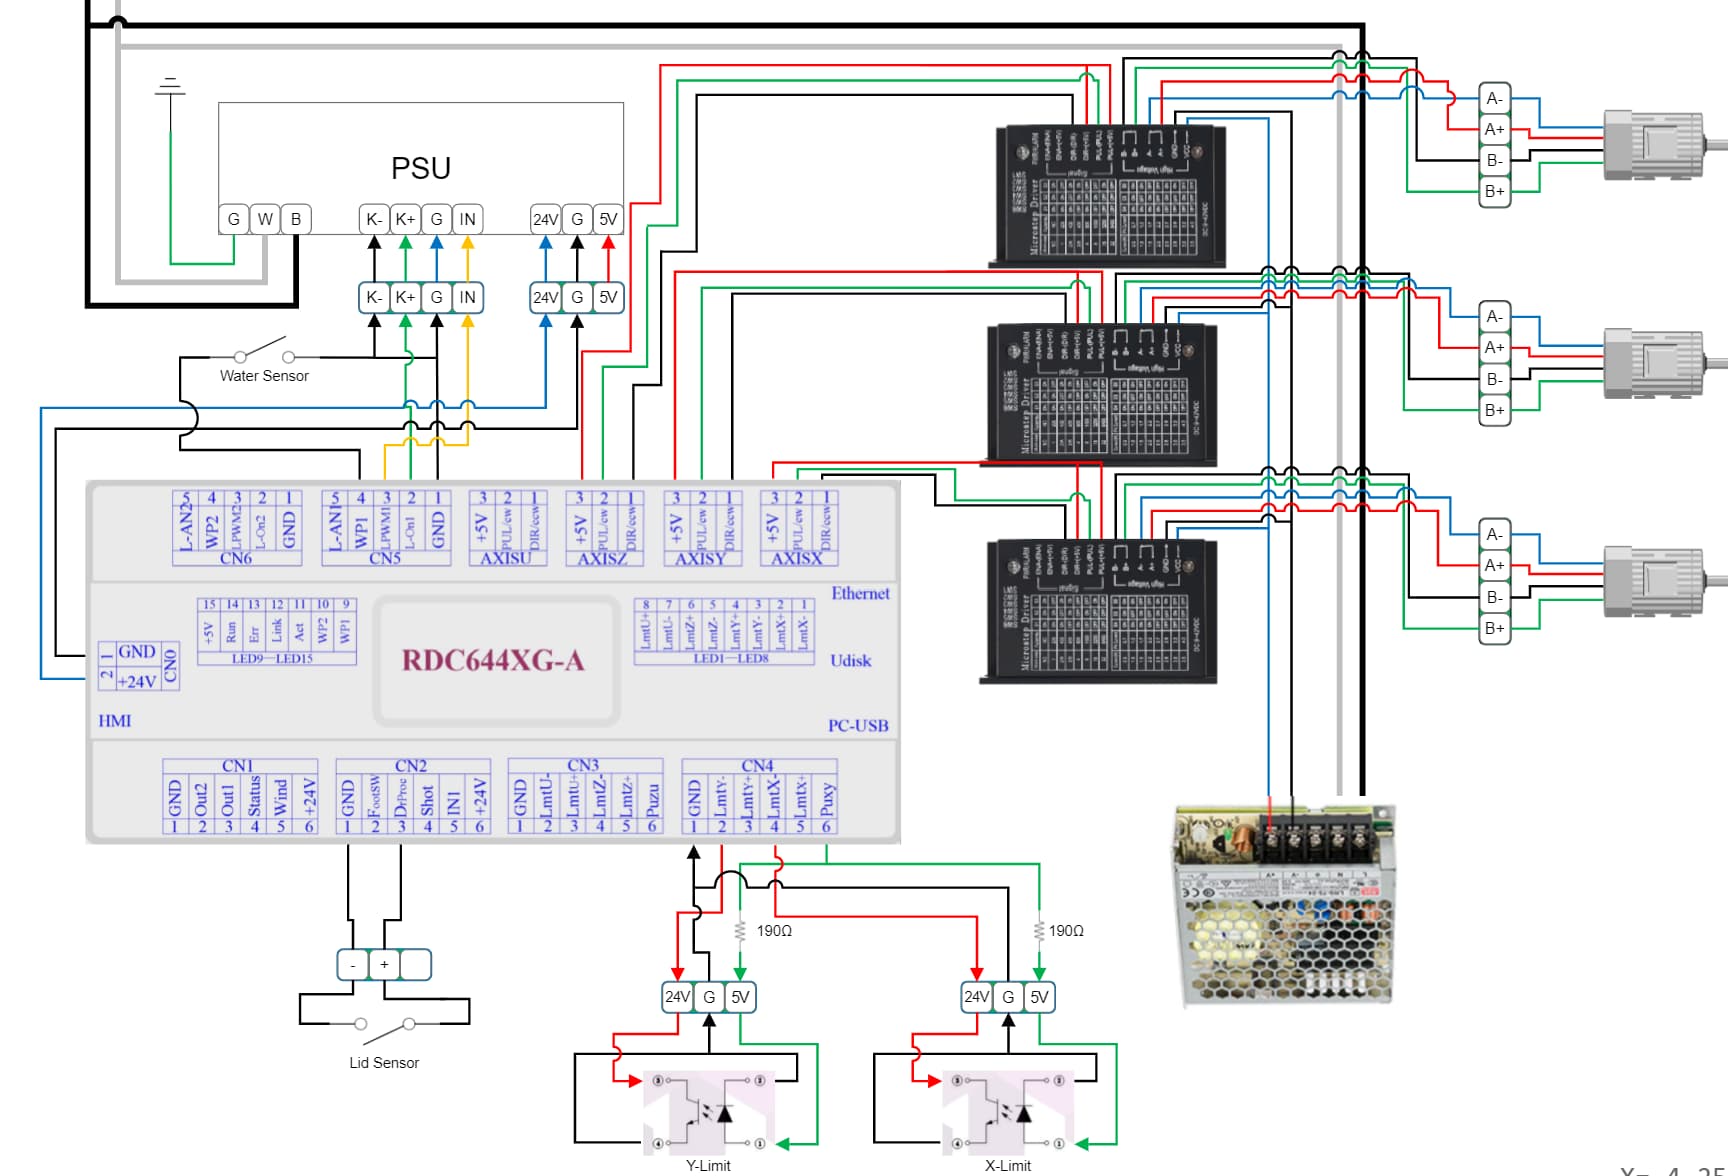Click the CN3 connector label
The height and width of the screenshot is (1176, 1728).
(583, 766)
